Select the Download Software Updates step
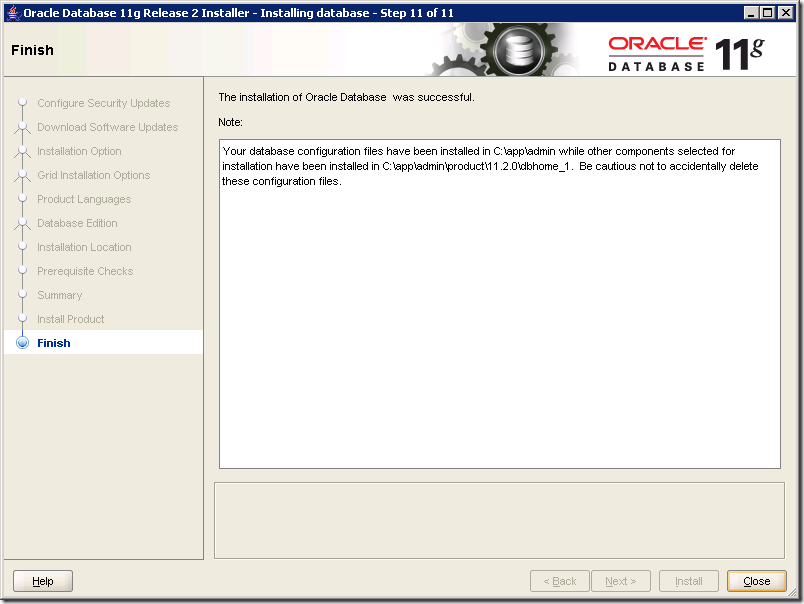The image size is (804, 604). point(108,127)
